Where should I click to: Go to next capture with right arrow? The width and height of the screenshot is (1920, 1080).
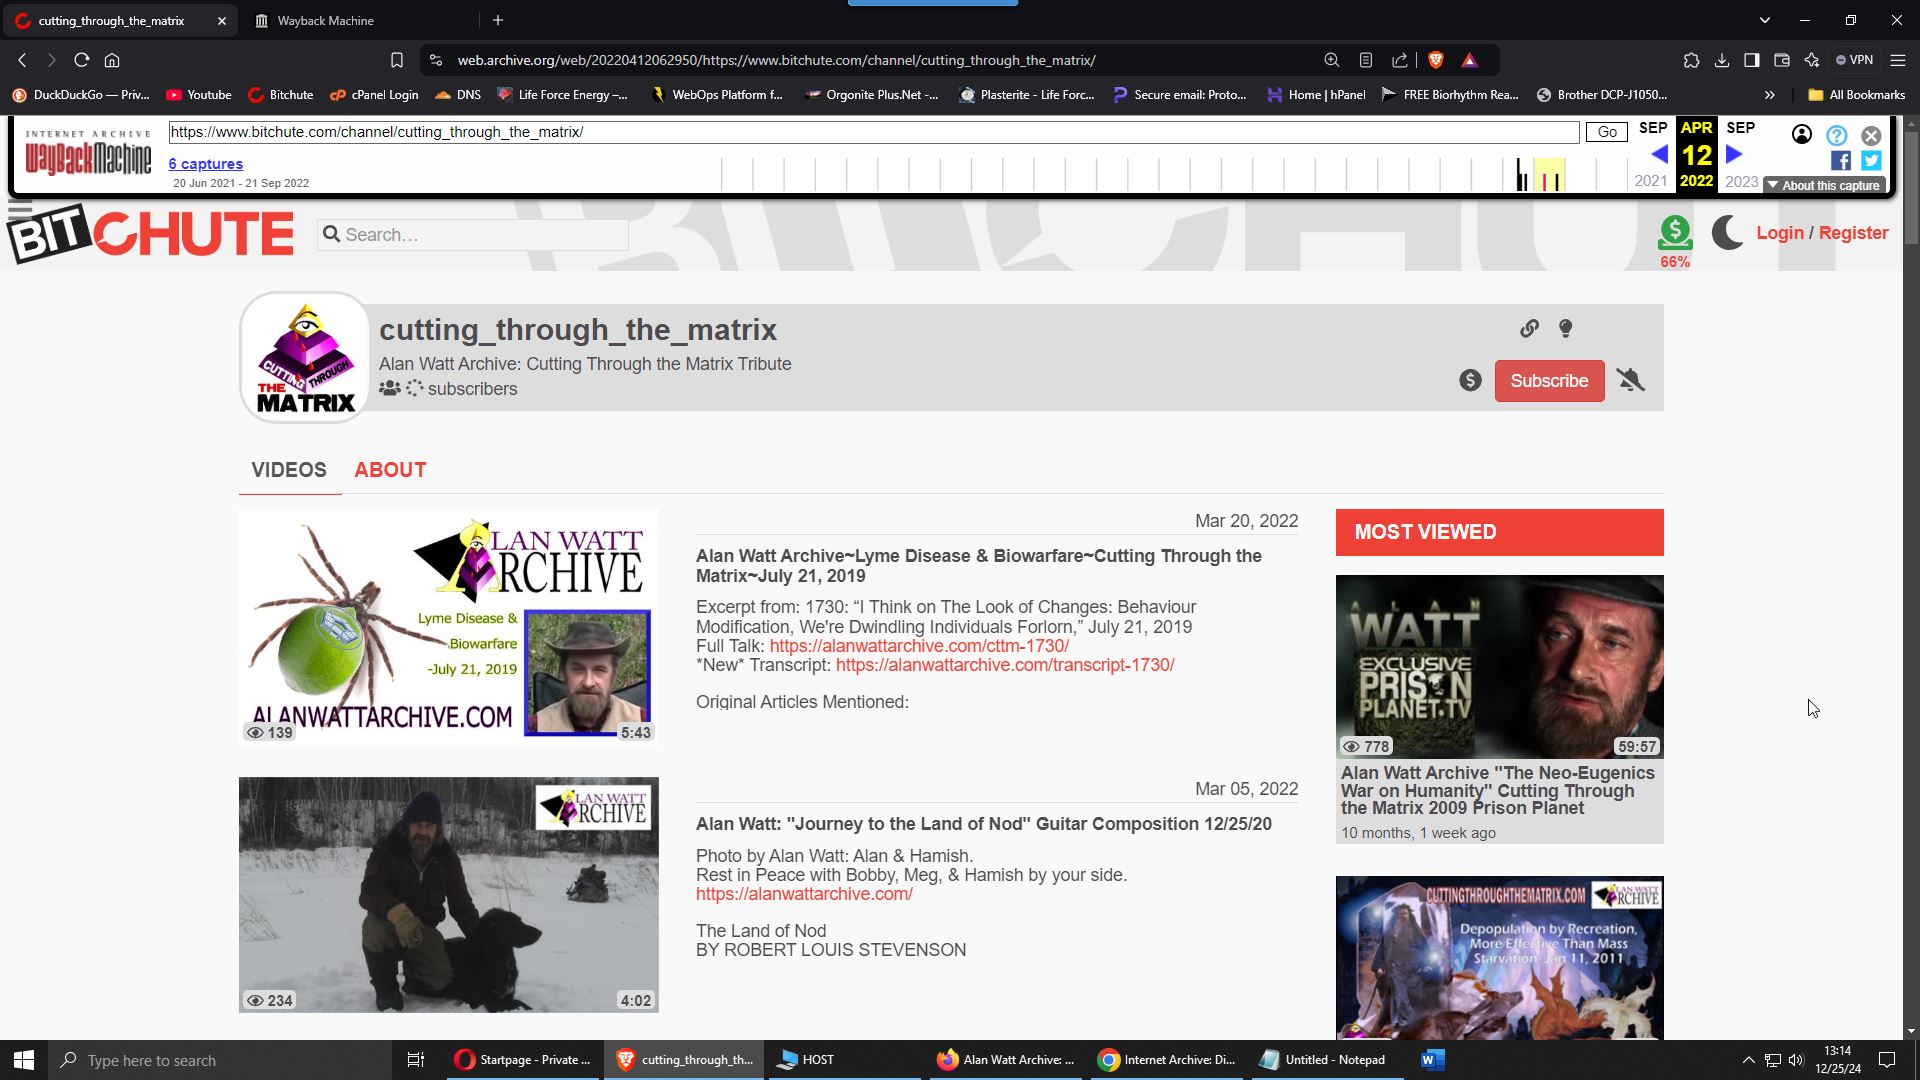(x=1735, y=154)
